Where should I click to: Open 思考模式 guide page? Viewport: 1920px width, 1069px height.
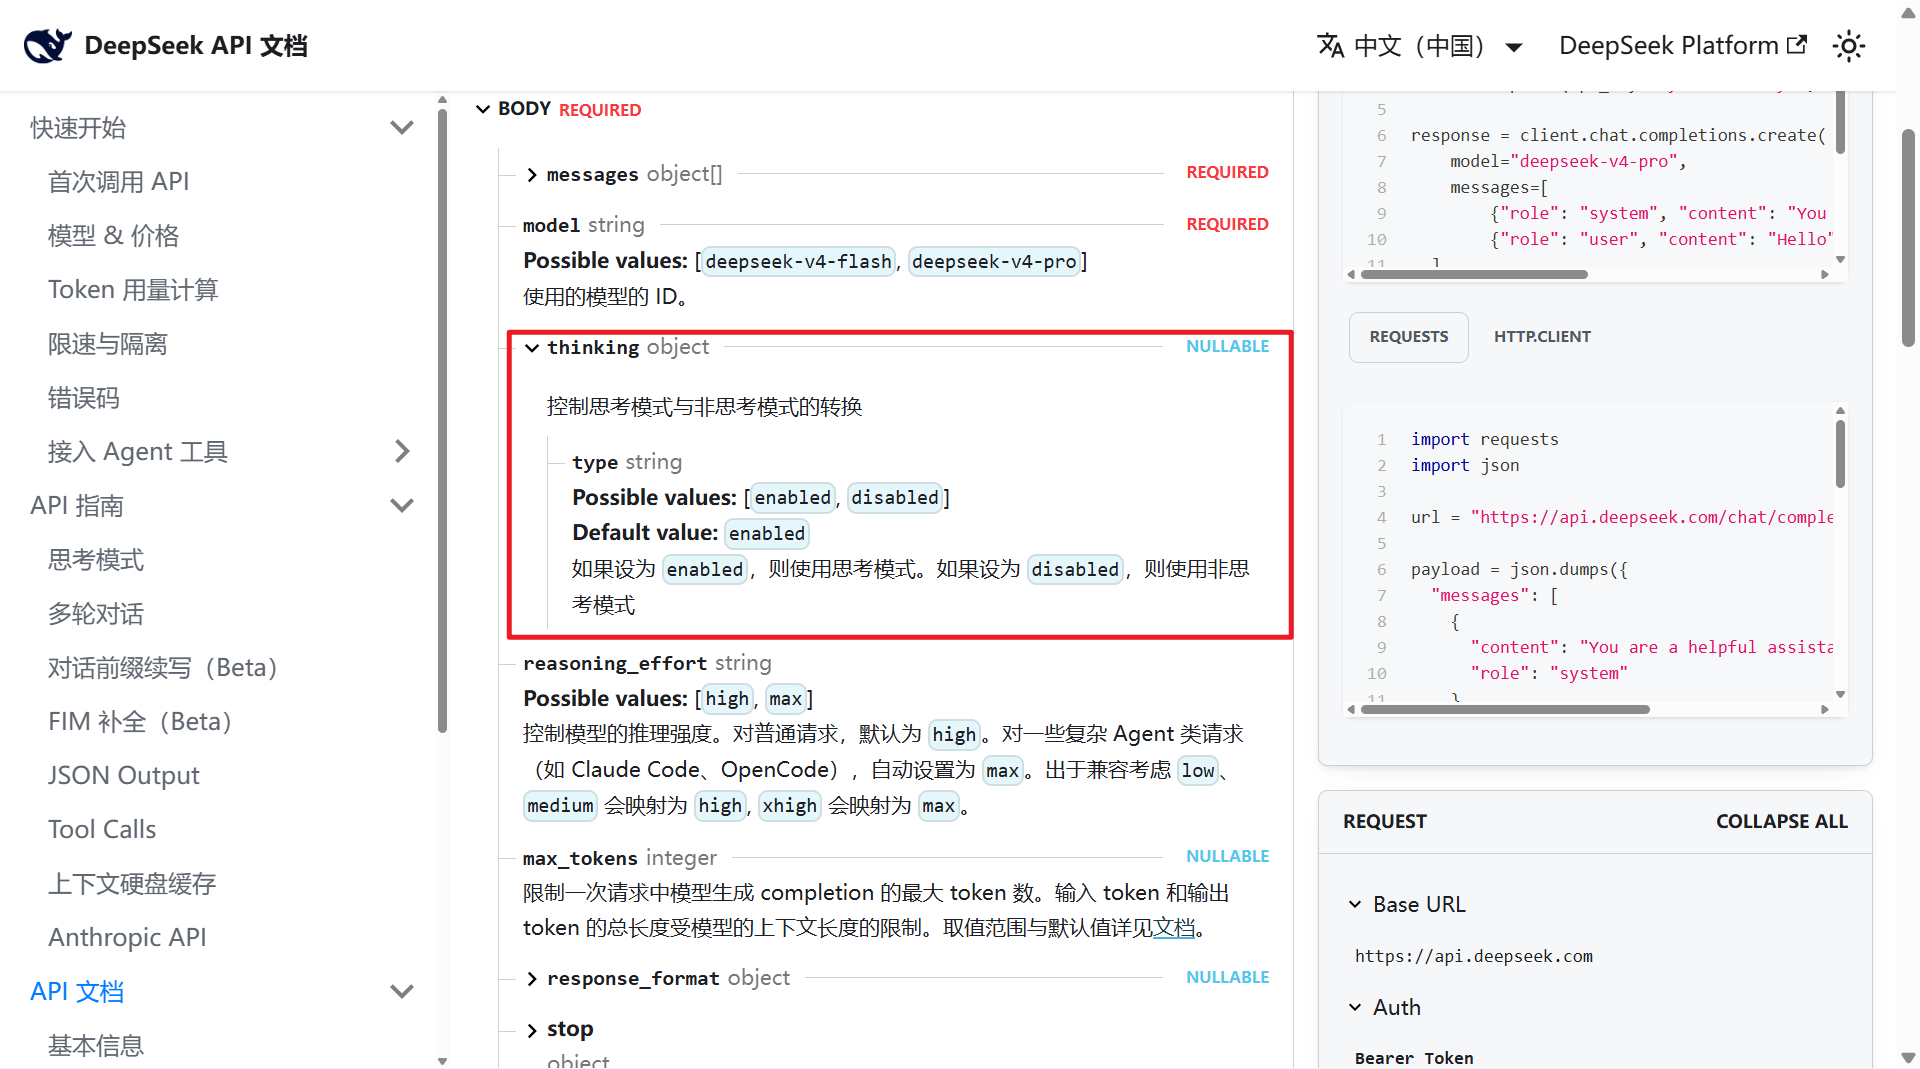click(96, 560)
